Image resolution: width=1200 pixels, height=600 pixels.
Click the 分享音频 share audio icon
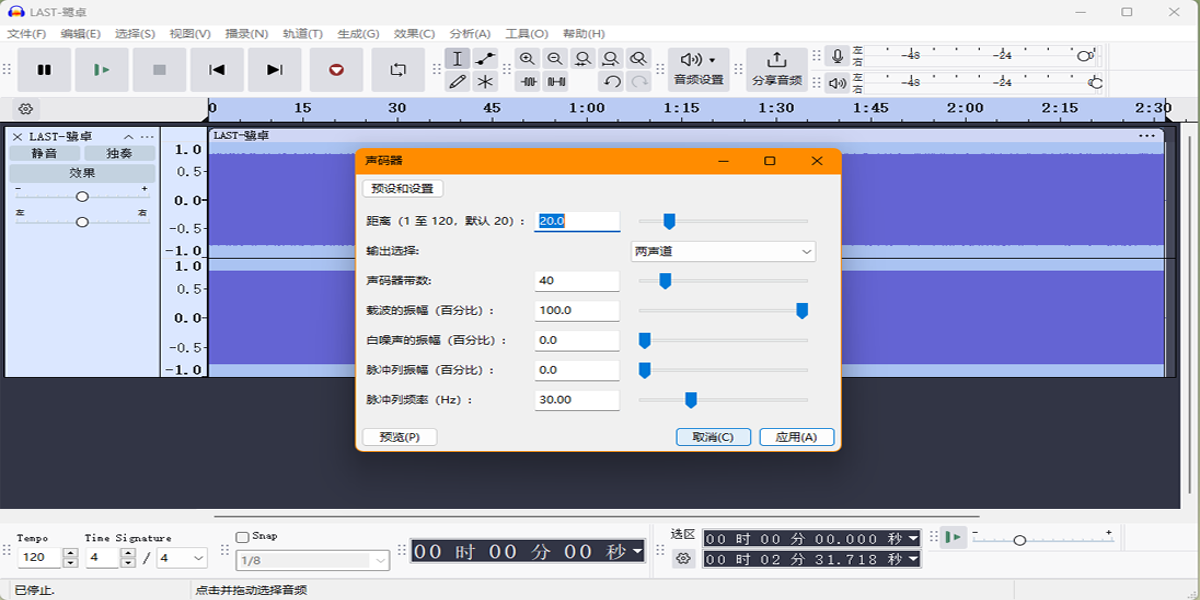tap(777, 60)
